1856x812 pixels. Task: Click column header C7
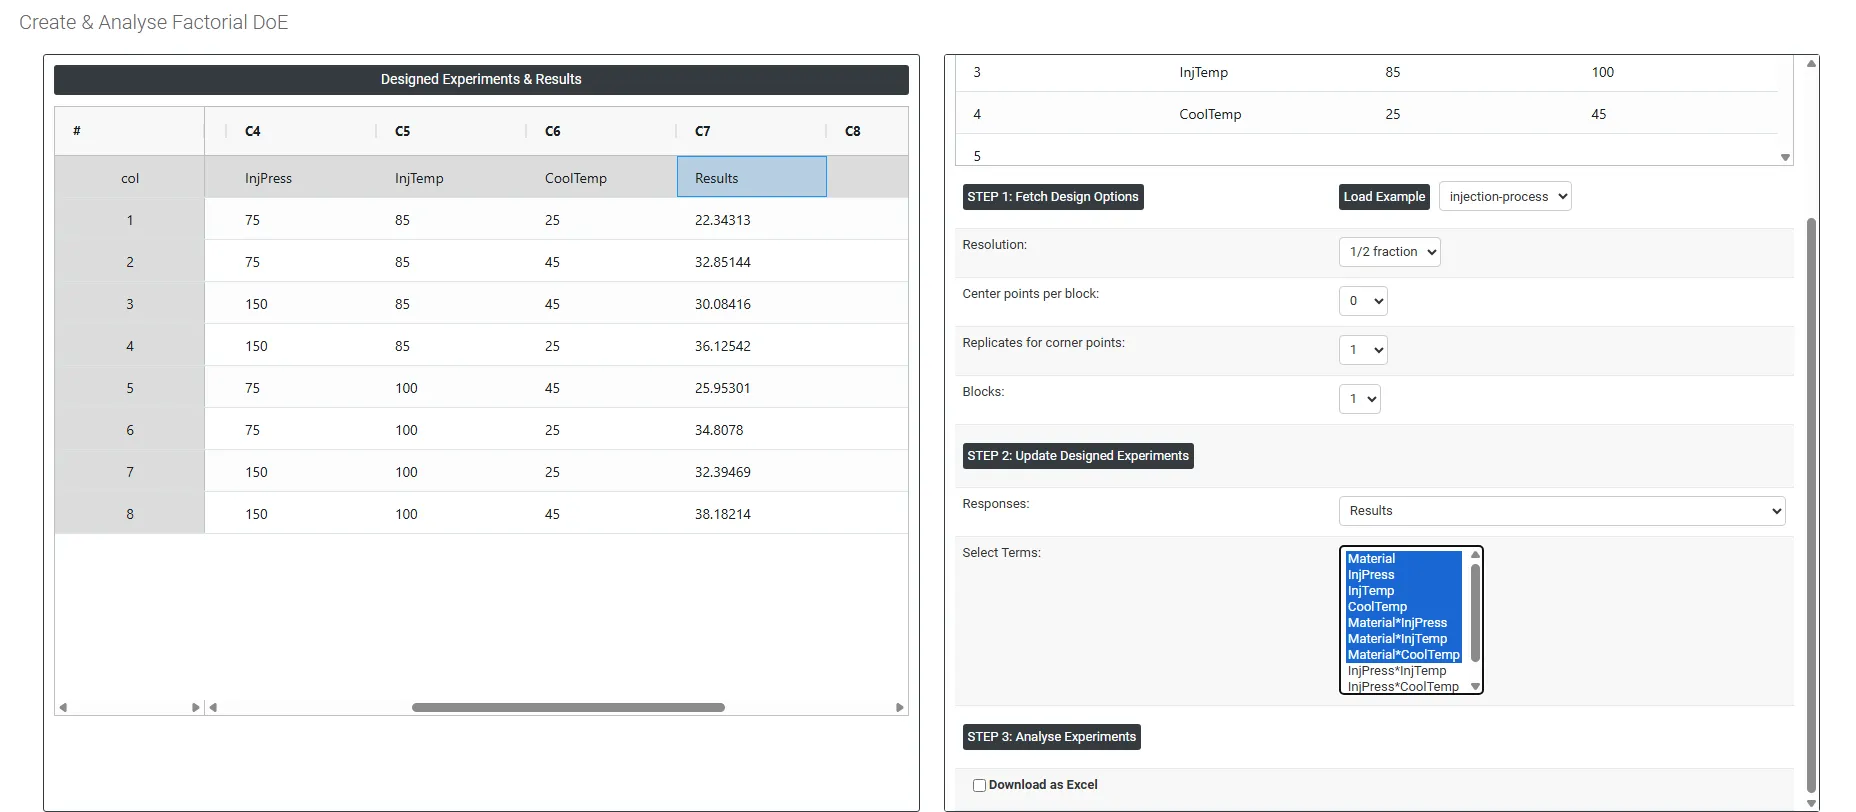pos(751,131)
